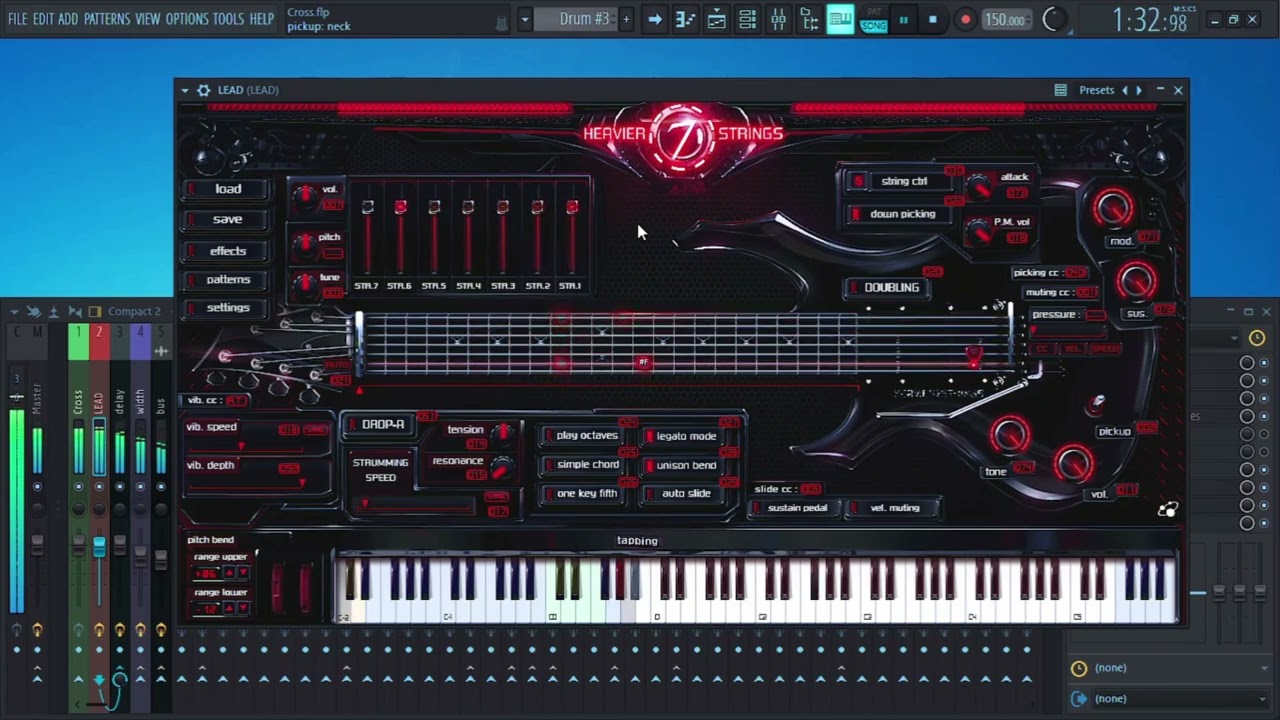Image resolution: width=1280 pixels, height=720 pixels.
Task: Expand LEAD plugin window menu arrow
Action: [x=185, y=90]
